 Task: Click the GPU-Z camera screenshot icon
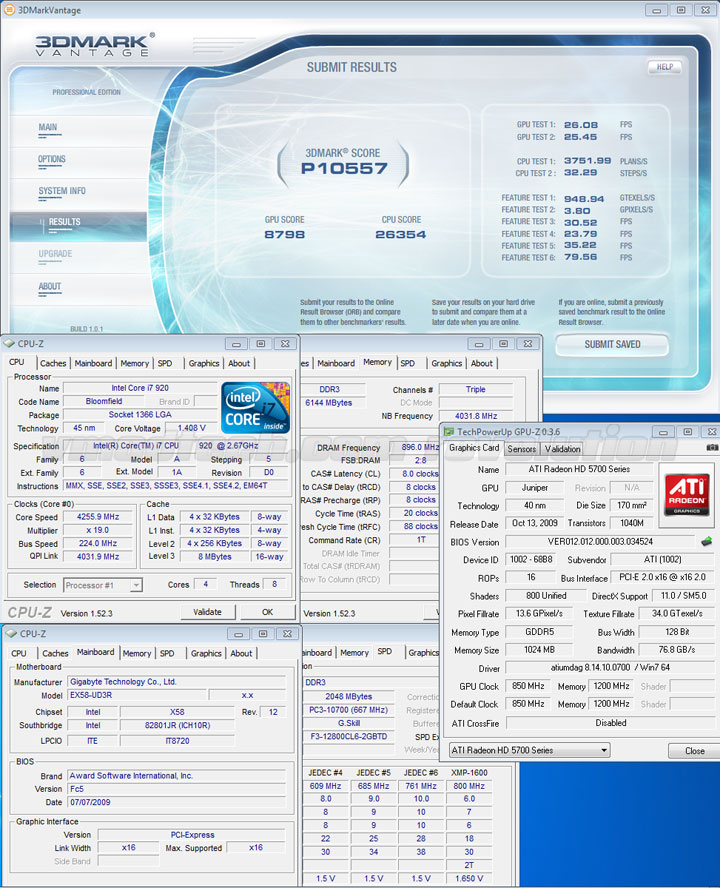click(x=712, y=448)
